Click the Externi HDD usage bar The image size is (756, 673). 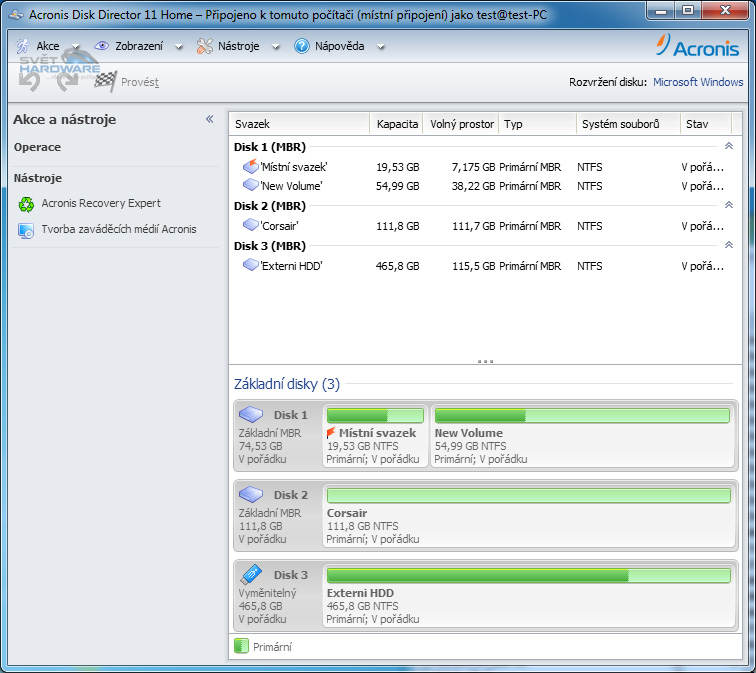[x=528, y=576]
